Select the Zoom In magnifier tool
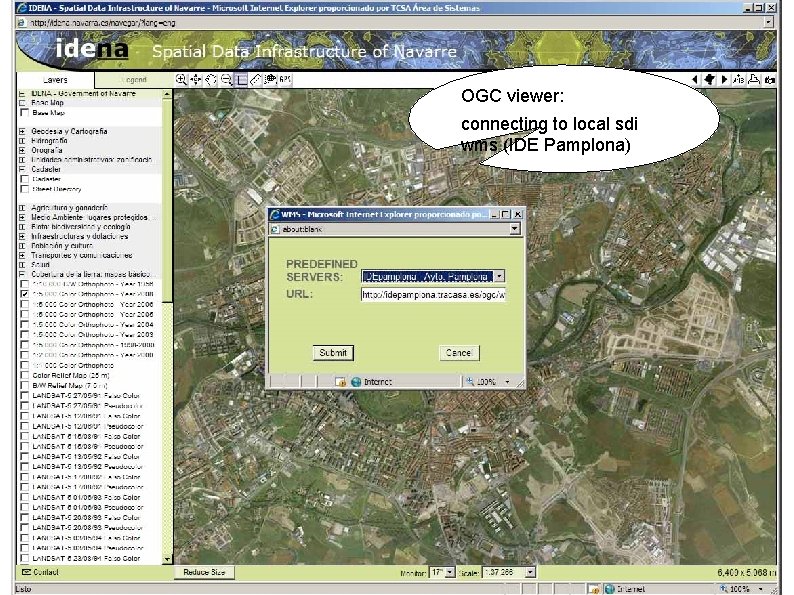Screen dimensions: 794x595 181,80
